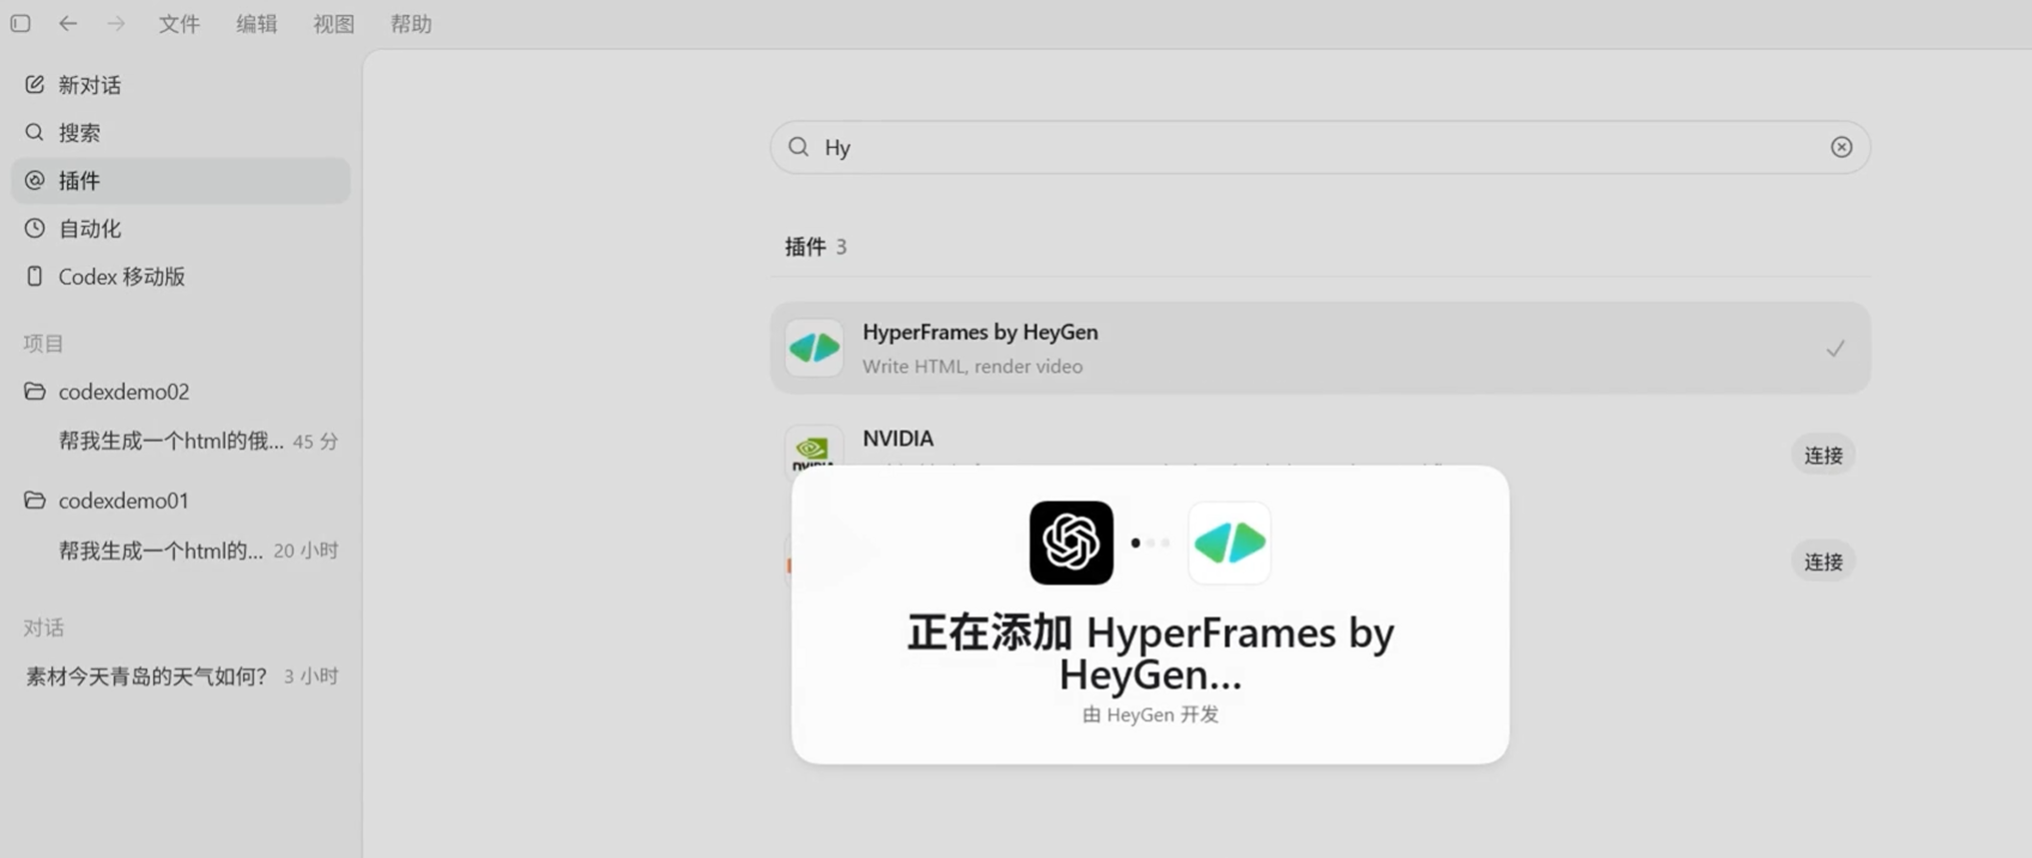Click 连接 for the third plugin
The height and width of the screenshot is (858, 2032).
point(1823,562)
